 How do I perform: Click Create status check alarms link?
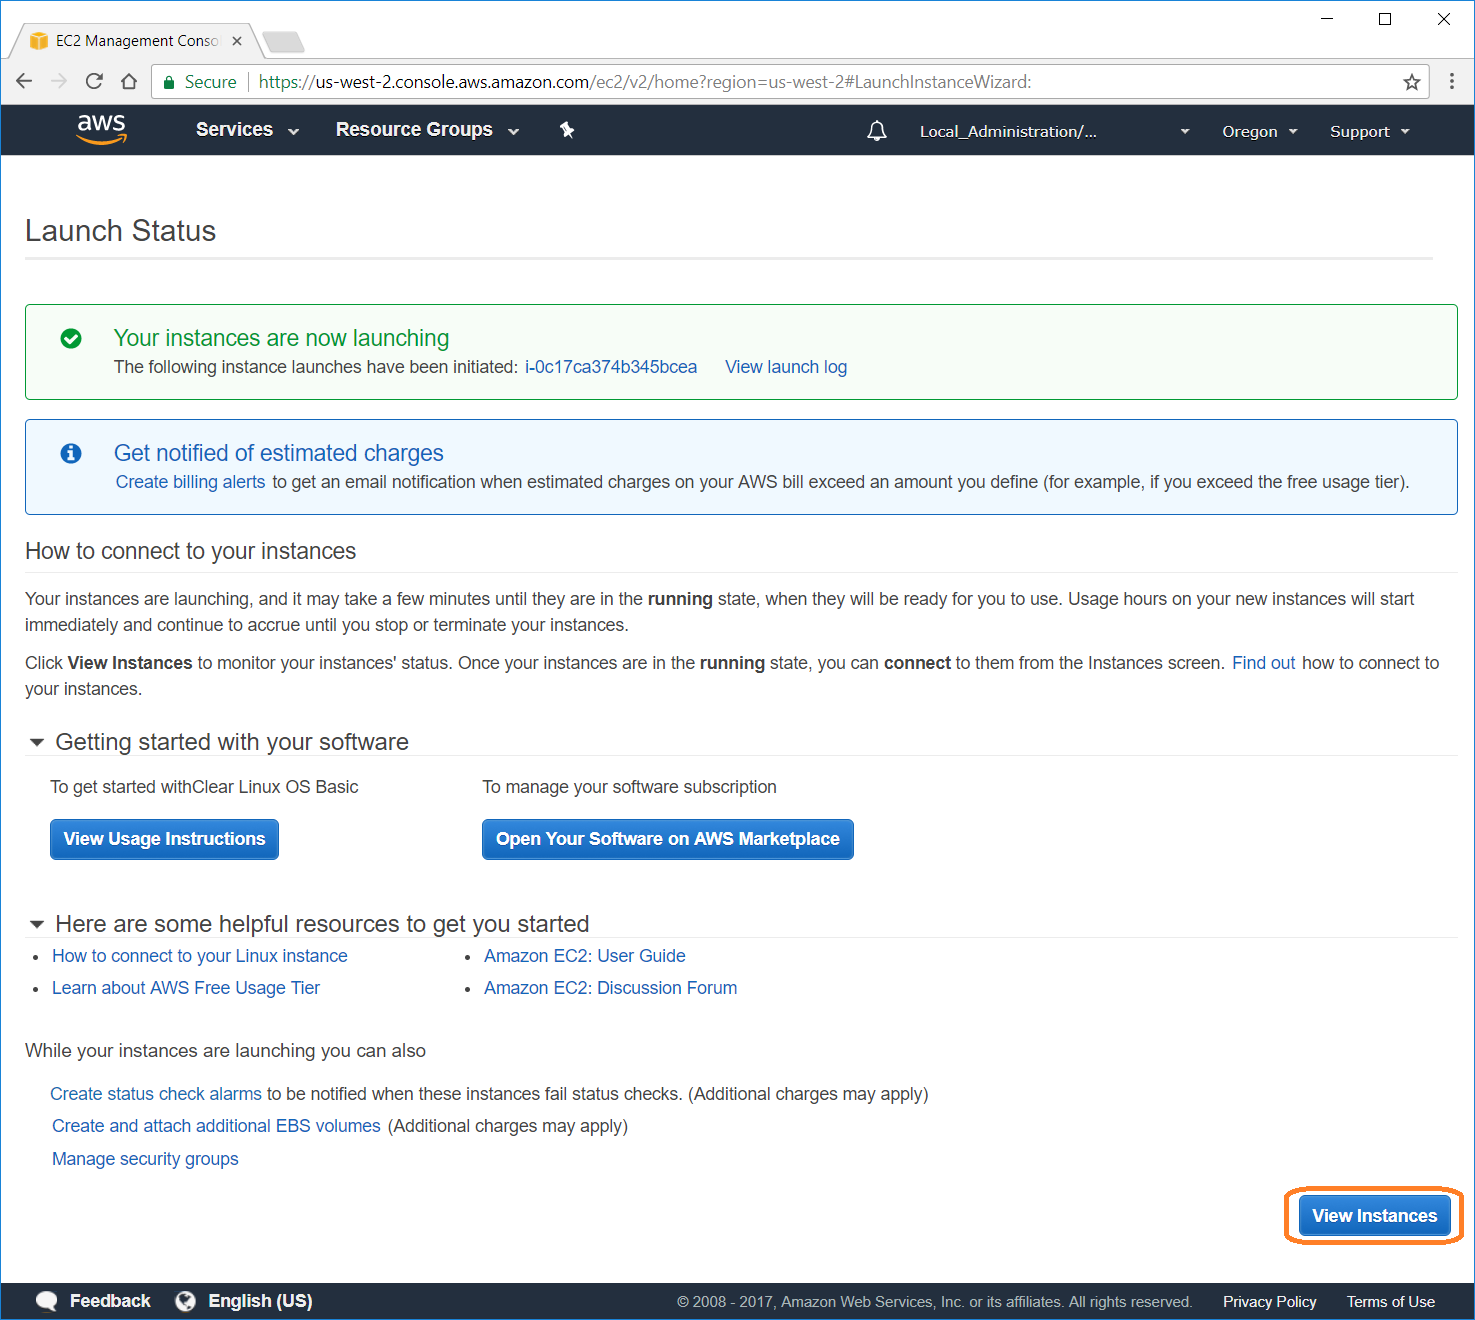(x=156, y=1094)
